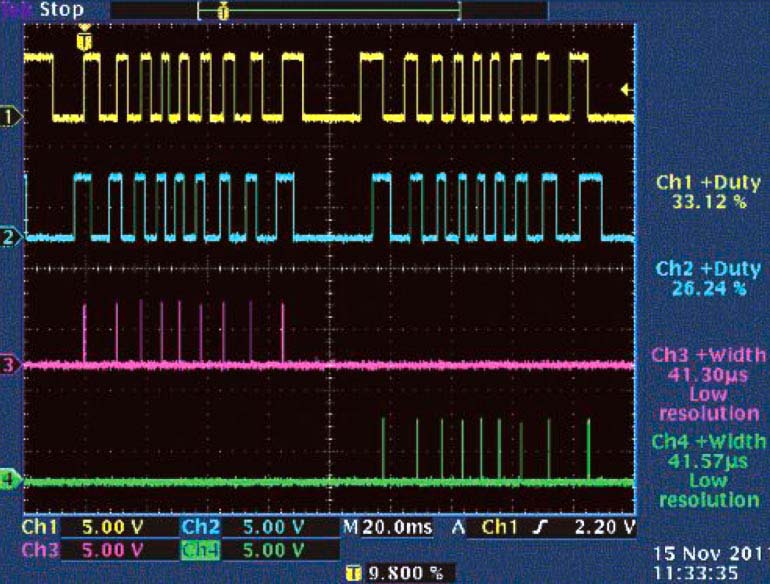
Task: Select the green channel 4 ground marker
Action: 12,481
